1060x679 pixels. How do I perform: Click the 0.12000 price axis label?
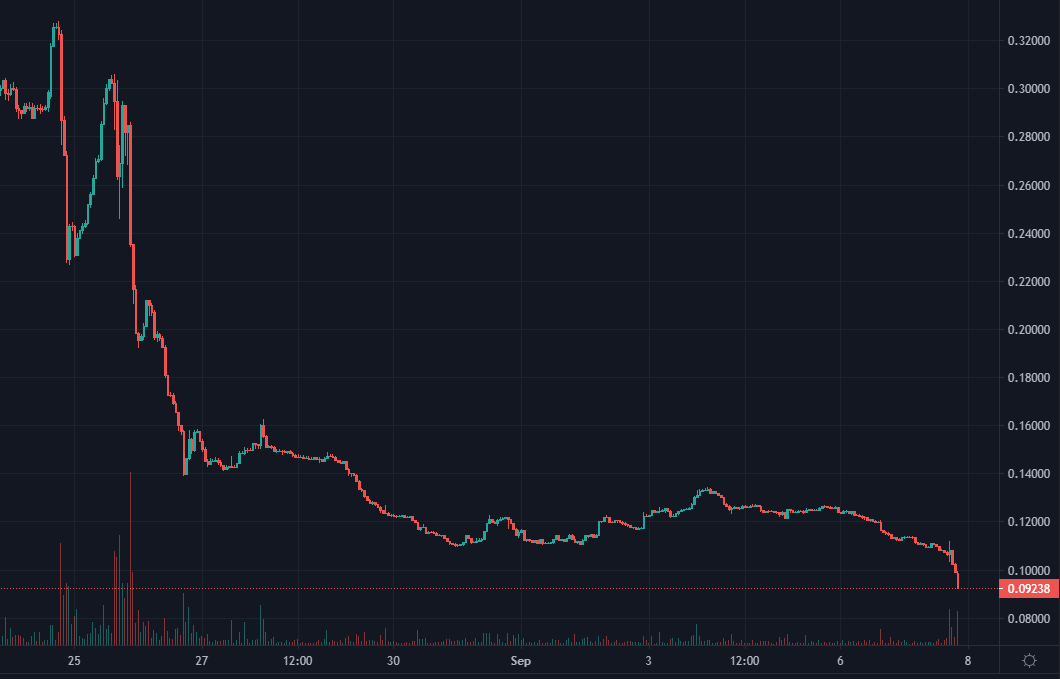1029,521
